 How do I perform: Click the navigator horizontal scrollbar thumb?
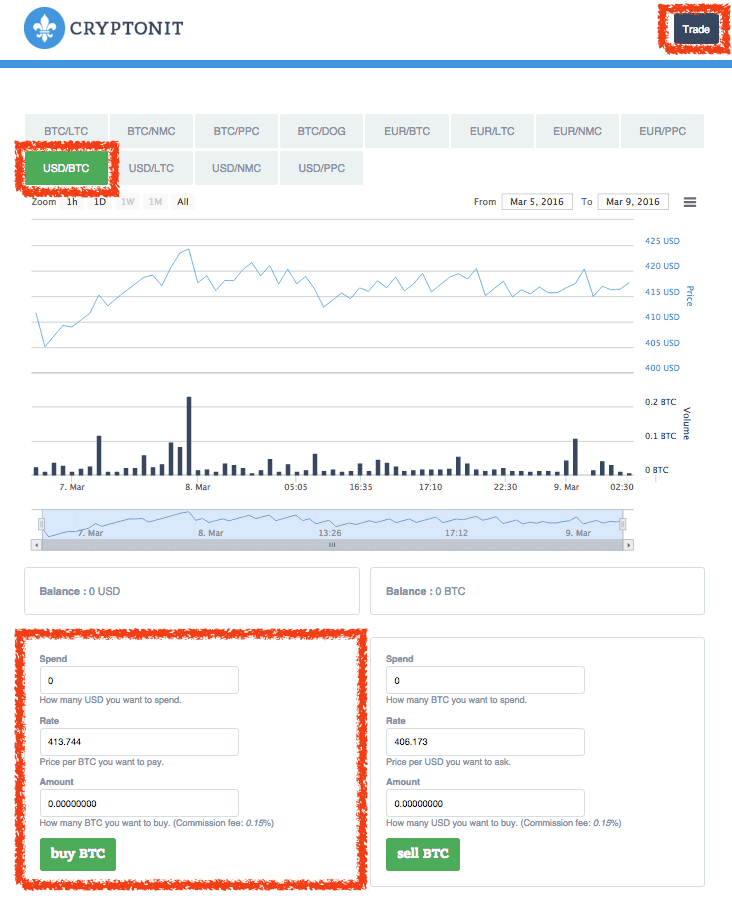[332, 545]
